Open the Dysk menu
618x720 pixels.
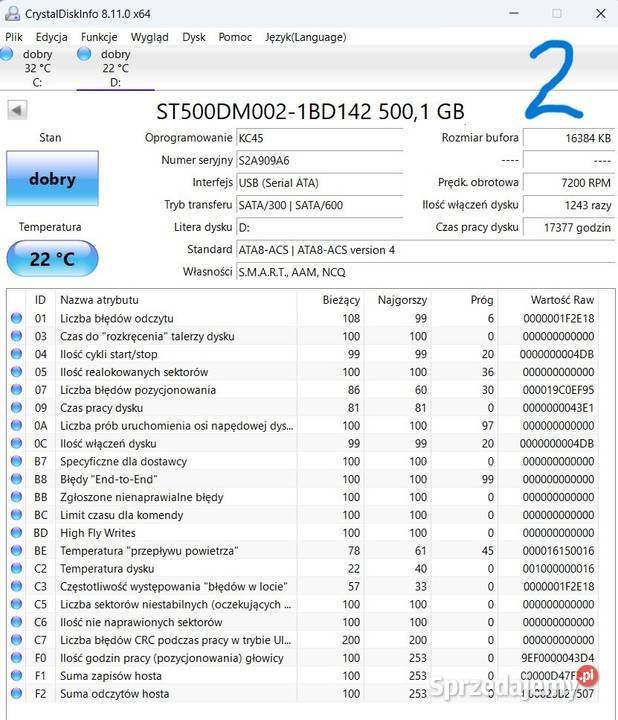click(194, 37)
